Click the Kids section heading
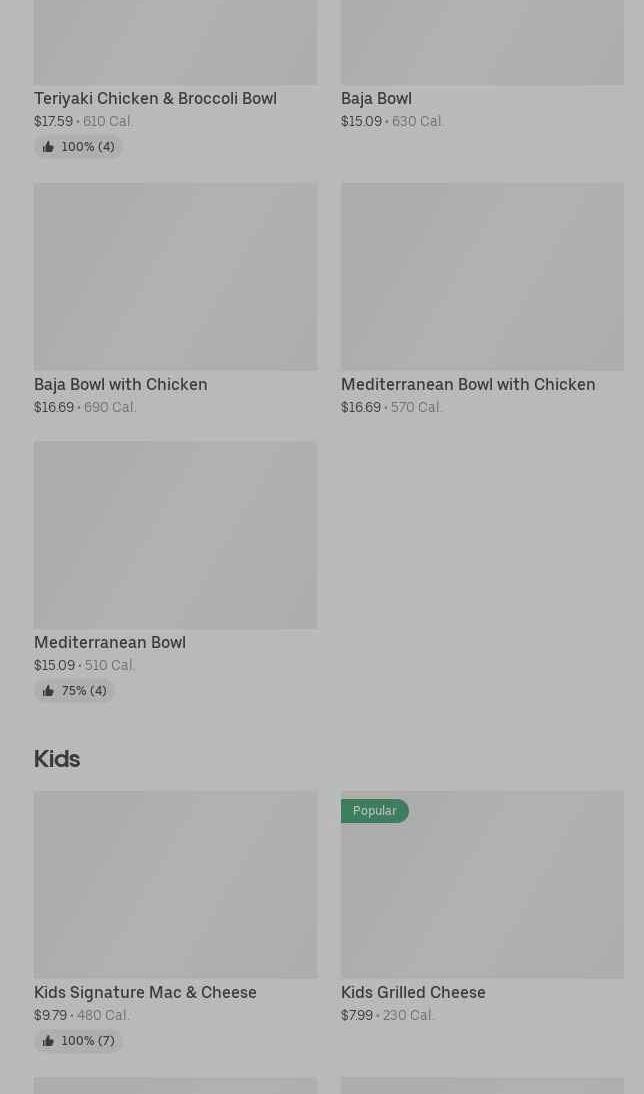 (x=57, y=759)
